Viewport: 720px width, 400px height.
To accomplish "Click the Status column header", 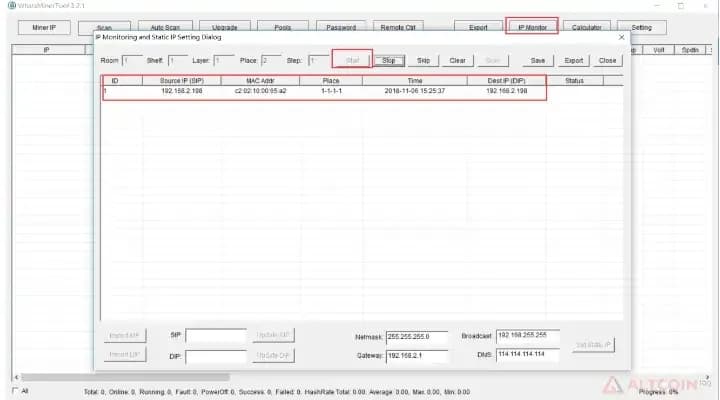I will (x=574, y=81).
